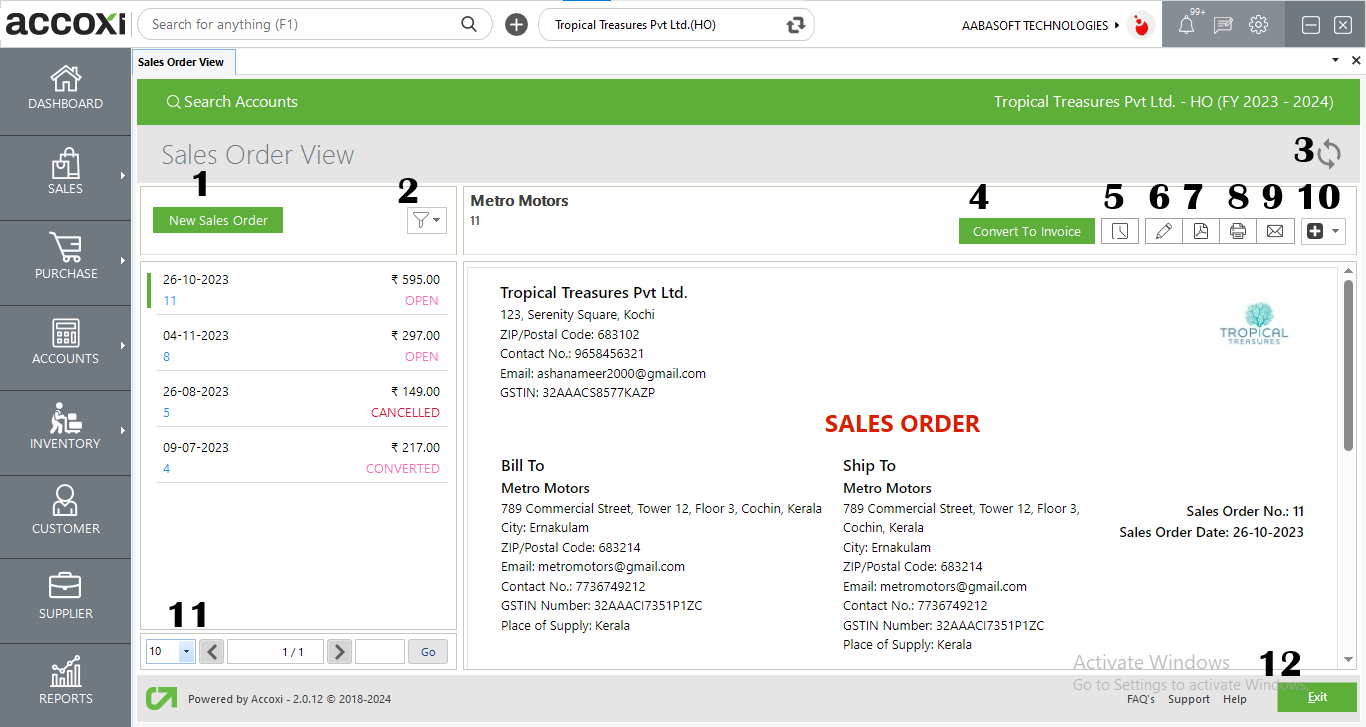Expand the plus button dropdown arrow
The image size is (1366, 727).
click(1337, 231)
